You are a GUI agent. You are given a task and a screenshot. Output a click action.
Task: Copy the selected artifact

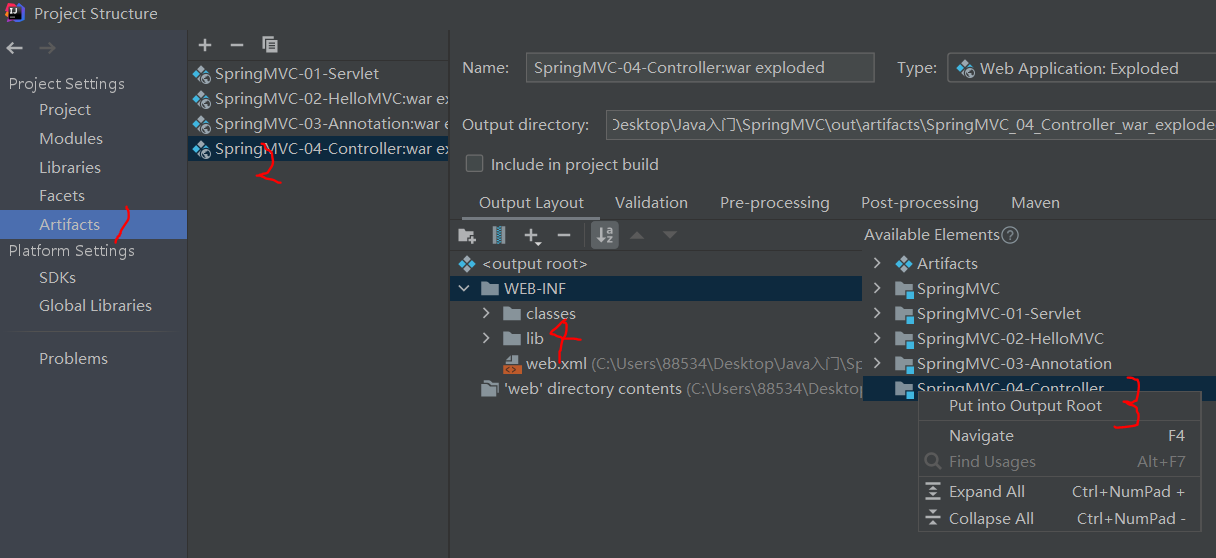click(x=270, y=45)
